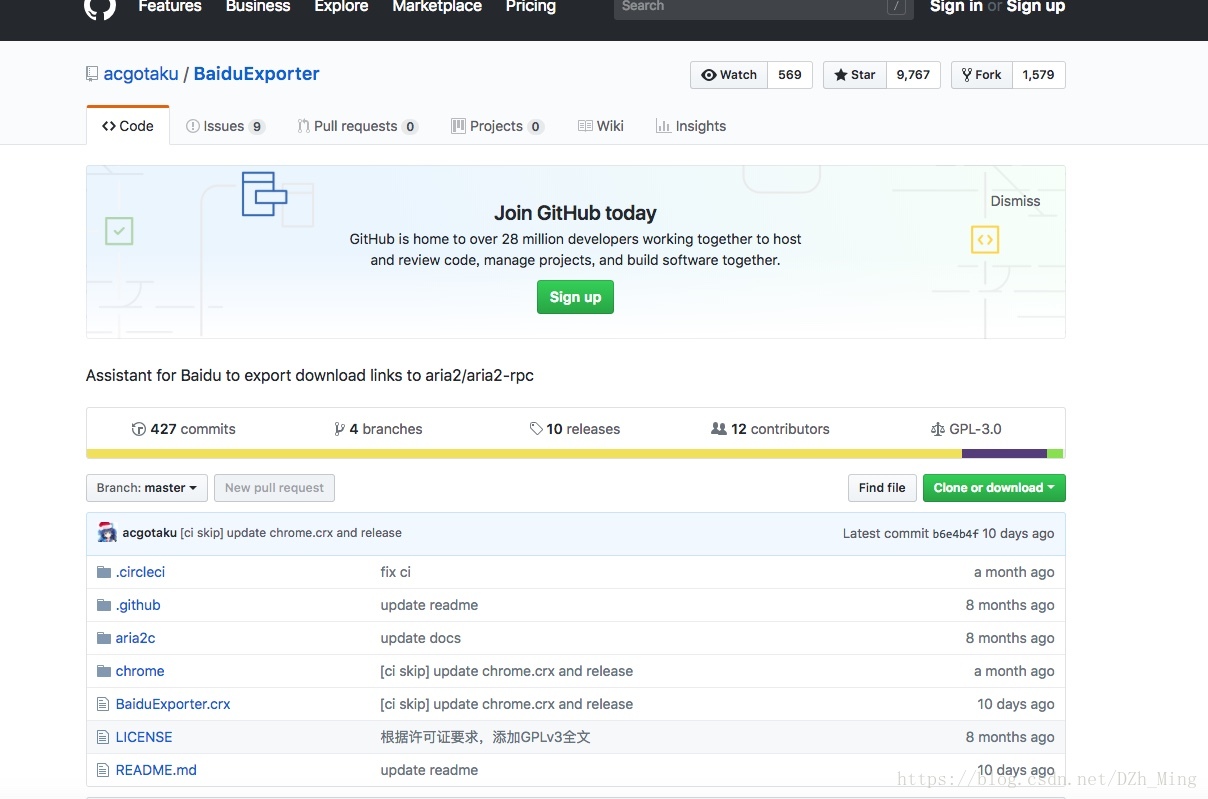Open Marketplace in the top navigation
This screenshot has height=799, width=1208.
[437, 6]
